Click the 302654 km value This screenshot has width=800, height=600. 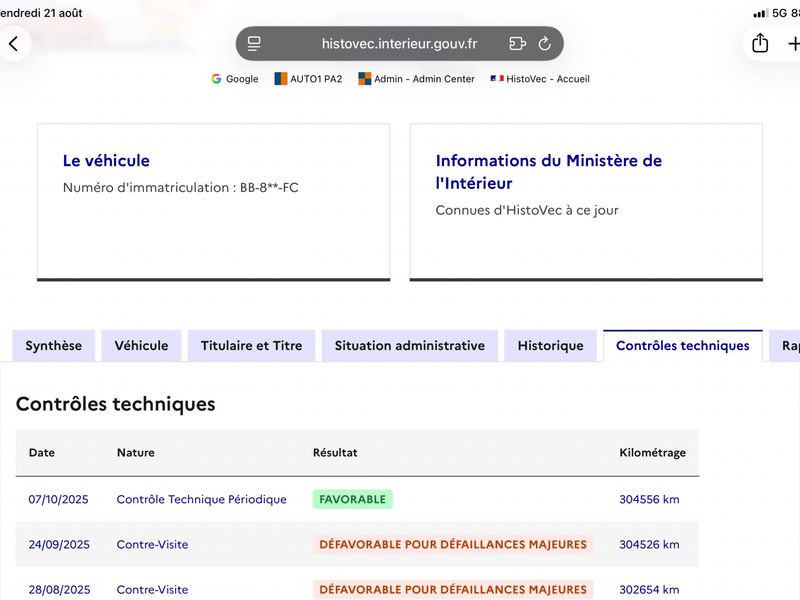click(x=649, y=590)
